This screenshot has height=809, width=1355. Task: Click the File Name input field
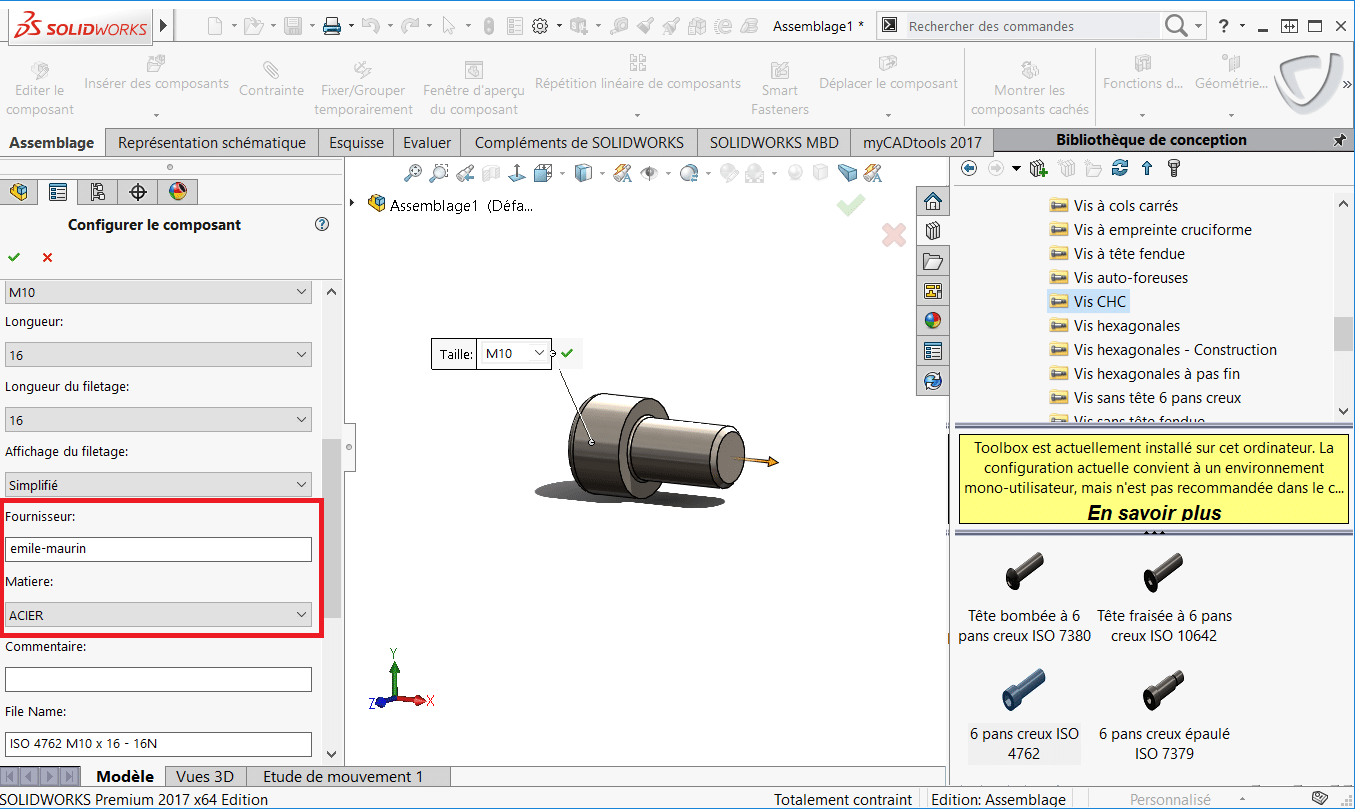click(x=158, y=744)
